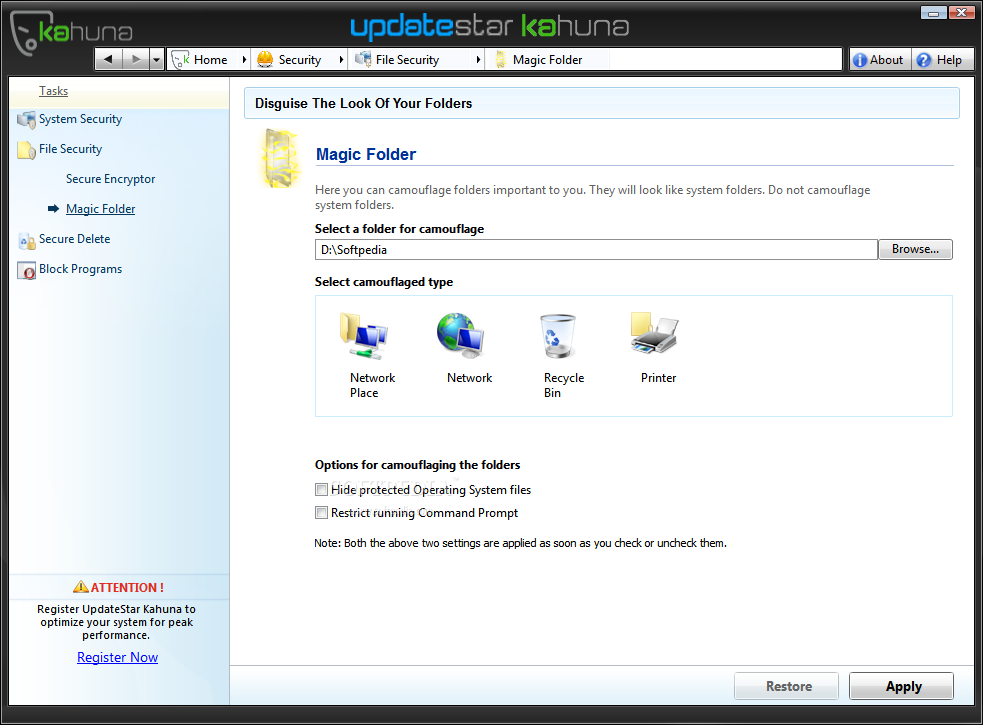Click the File Security breadcrumb icon
Screen dimensions: 983x725
[363, 60]
